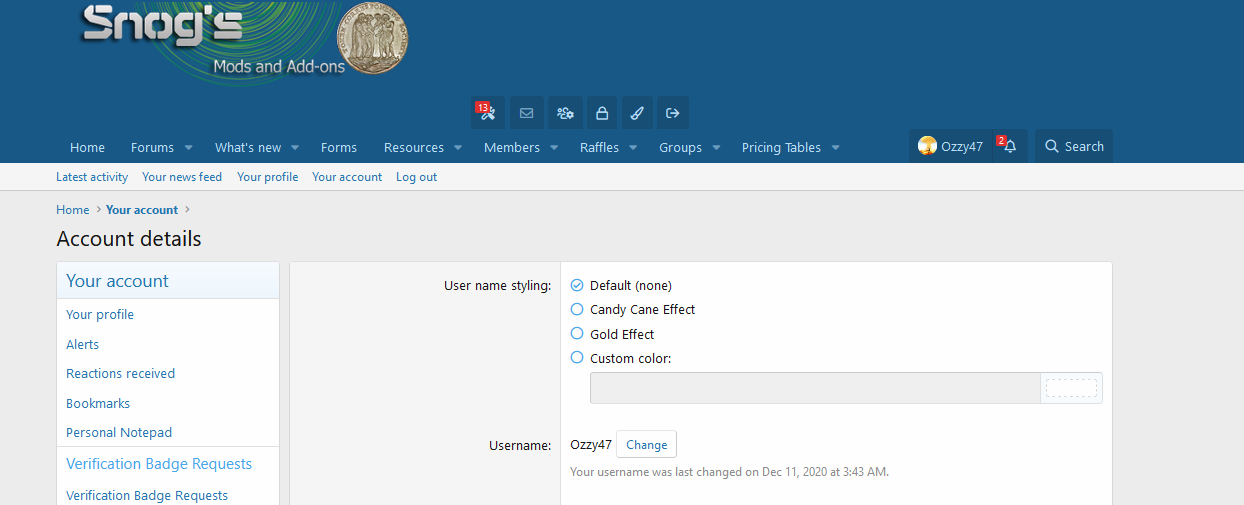Open the users settings gear icon
Image resolution: width=1244 pixels, height=505 pixels.
point(565,113)
